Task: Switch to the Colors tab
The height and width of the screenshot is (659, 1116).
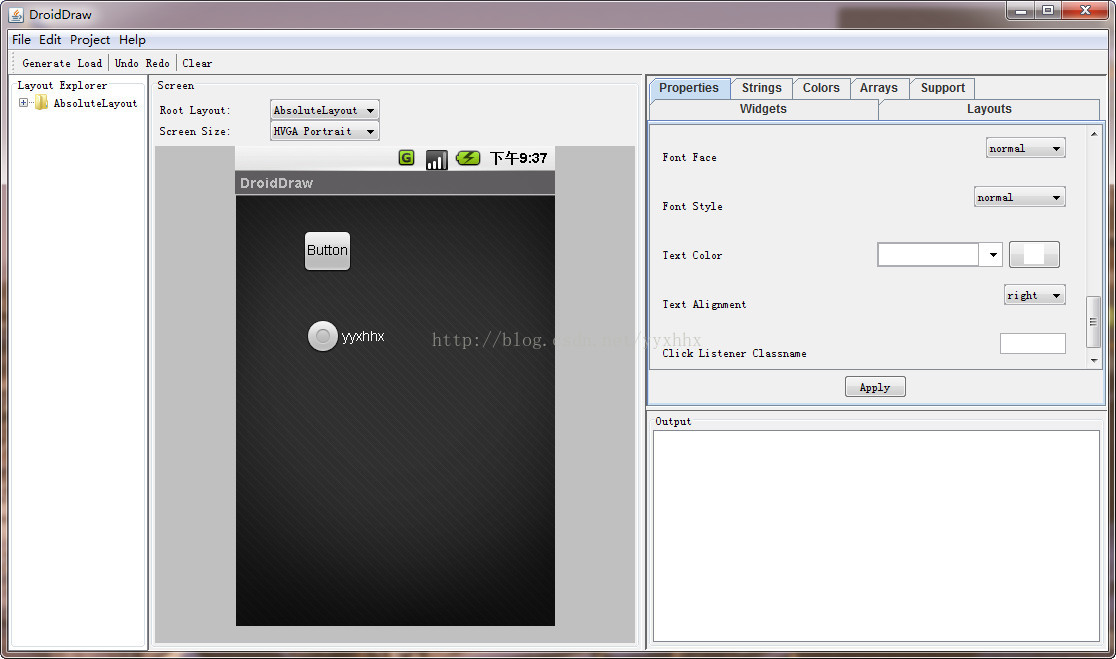Action: (821, 88)
